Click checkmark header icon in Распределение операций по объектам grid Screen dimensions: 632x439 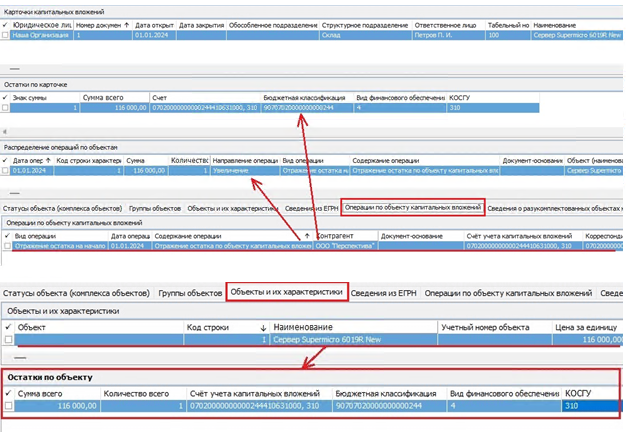6,160
